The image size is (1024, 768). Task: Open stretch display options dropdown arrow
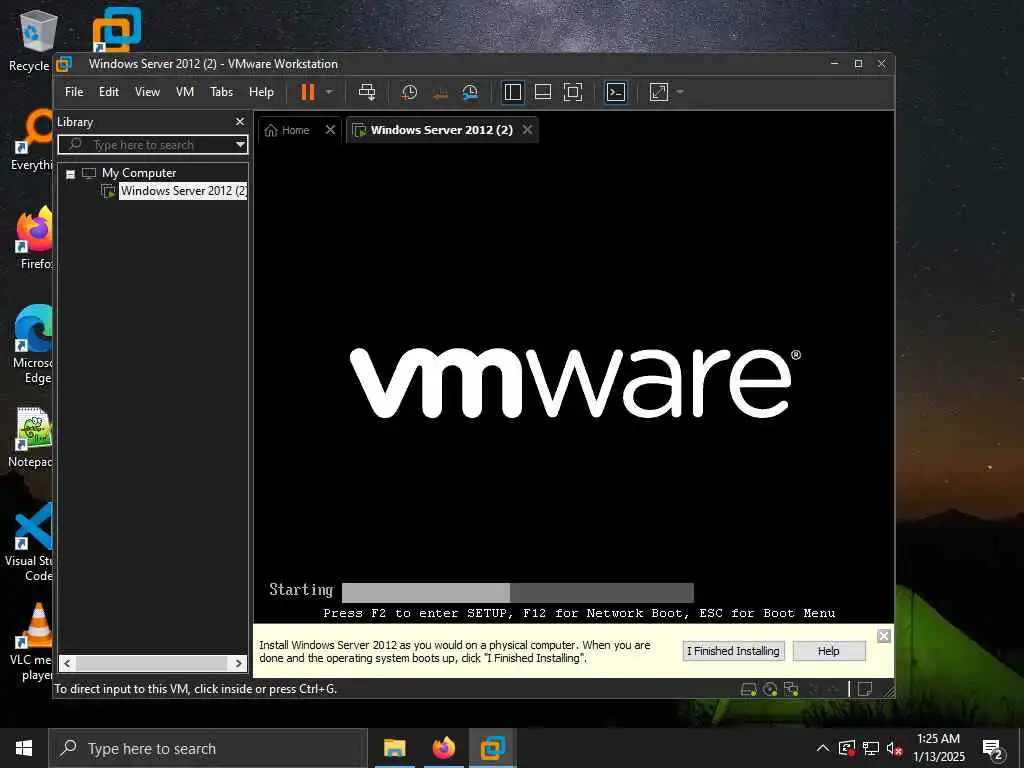pos(680,92)
